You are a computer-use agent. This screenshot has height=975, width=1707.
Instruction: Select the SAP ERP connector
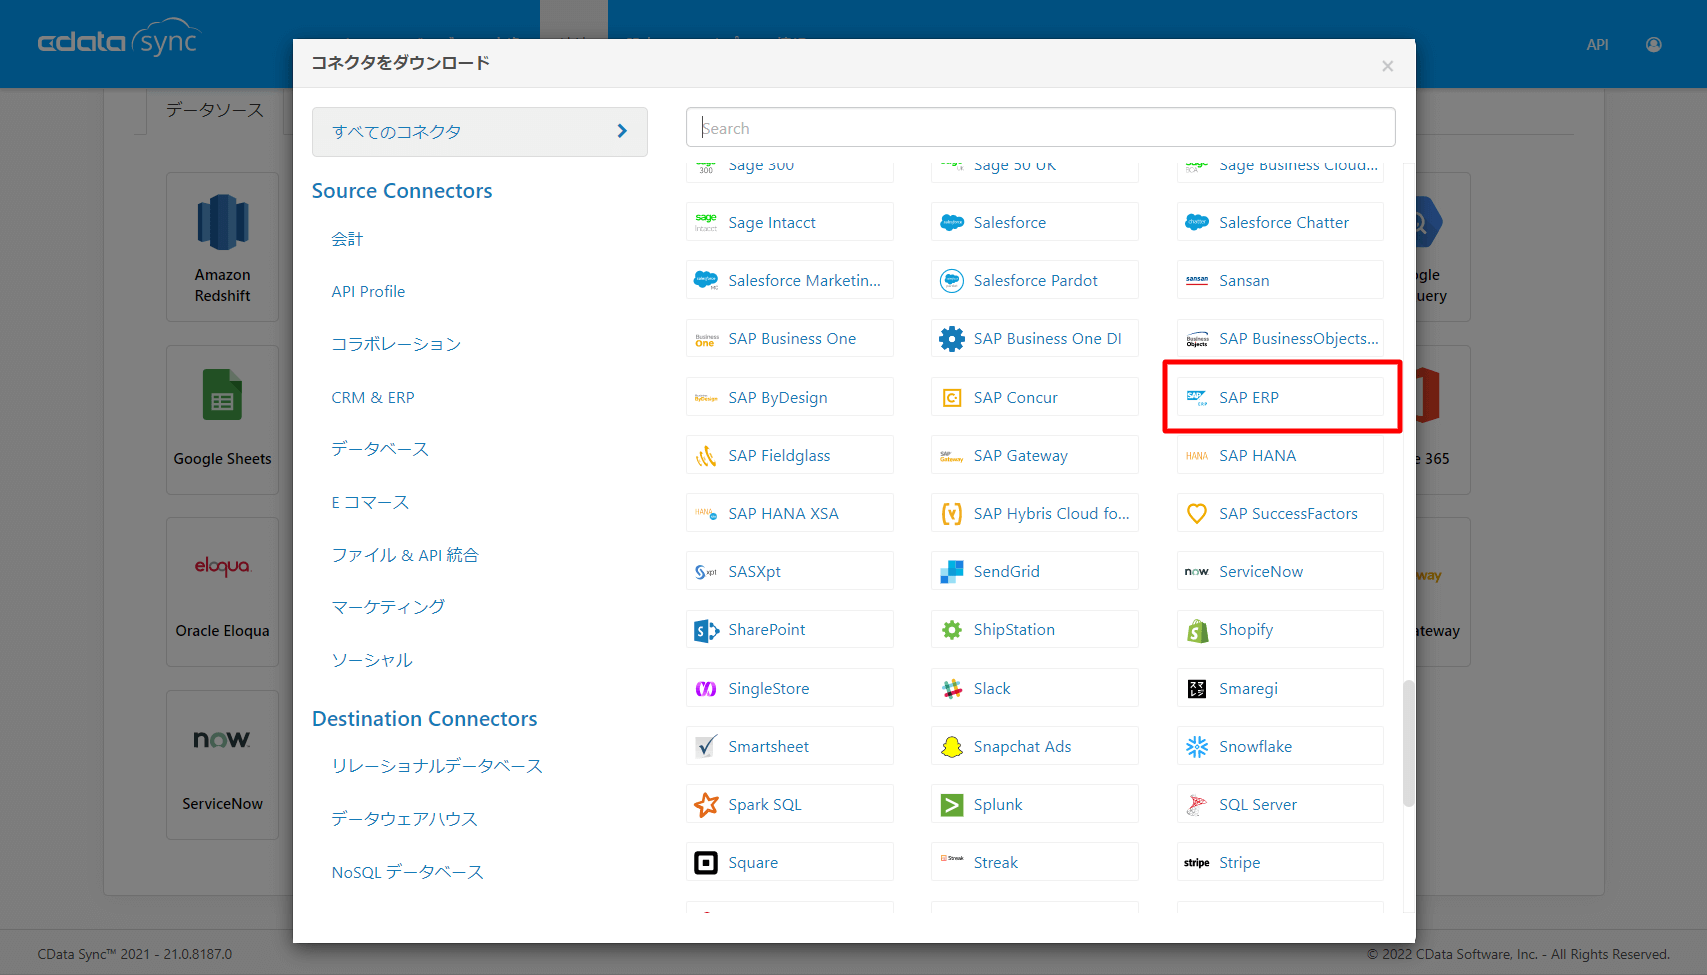tap(1282, 396)
